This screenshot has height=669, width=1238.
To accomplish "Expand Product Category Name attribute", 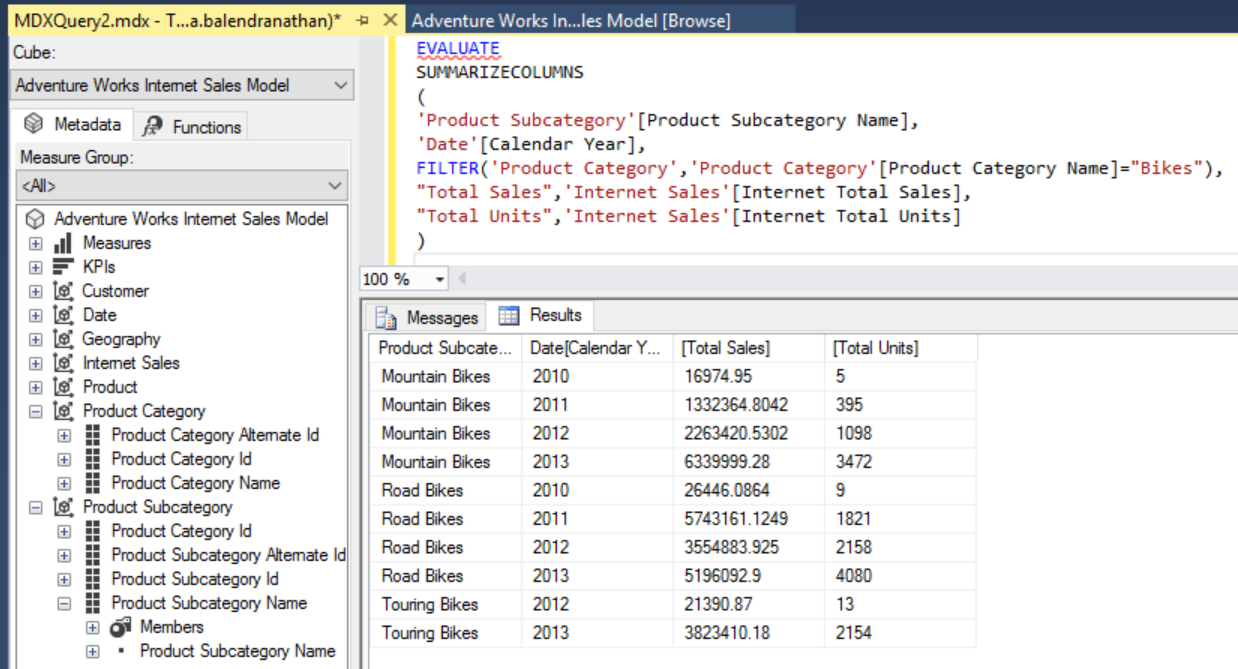I will coord(64,483).
